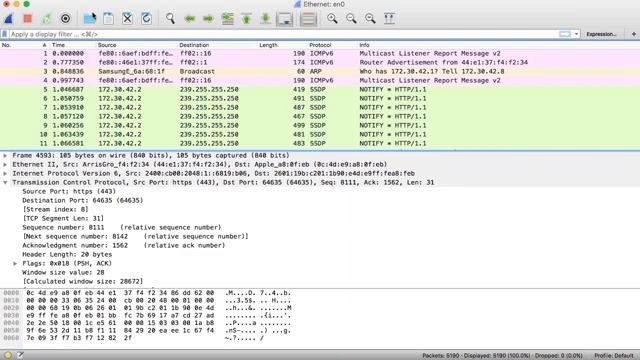Open capture file properties status icon
Viewport: 640px width, 360px height.
click(20, 355)
